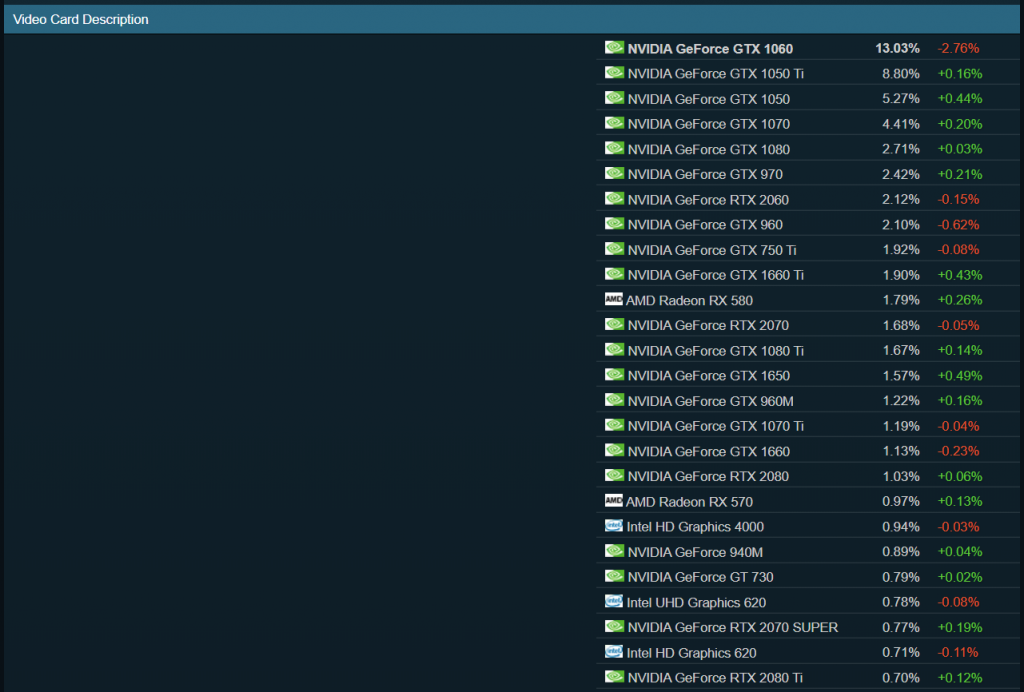Click the -0.62% change value
Viewport: 1024px width, 692px height.
click(x=958, y=225)
